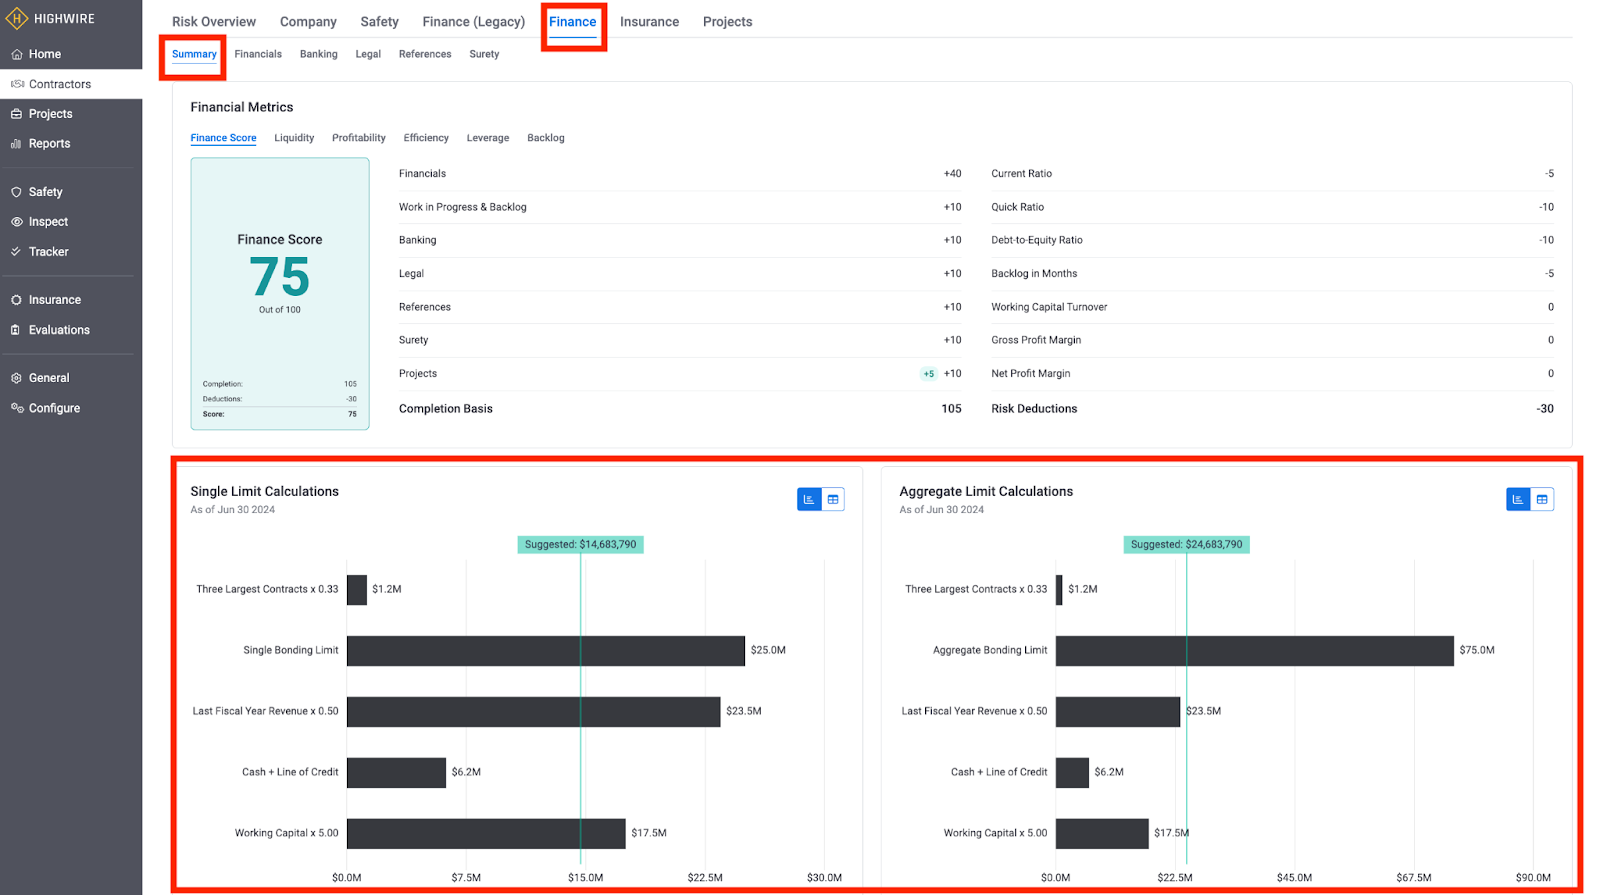Click the Finance Score 75 card
Image resolution: width=1600 pixels, height=895 pixels.
(280, 293)
